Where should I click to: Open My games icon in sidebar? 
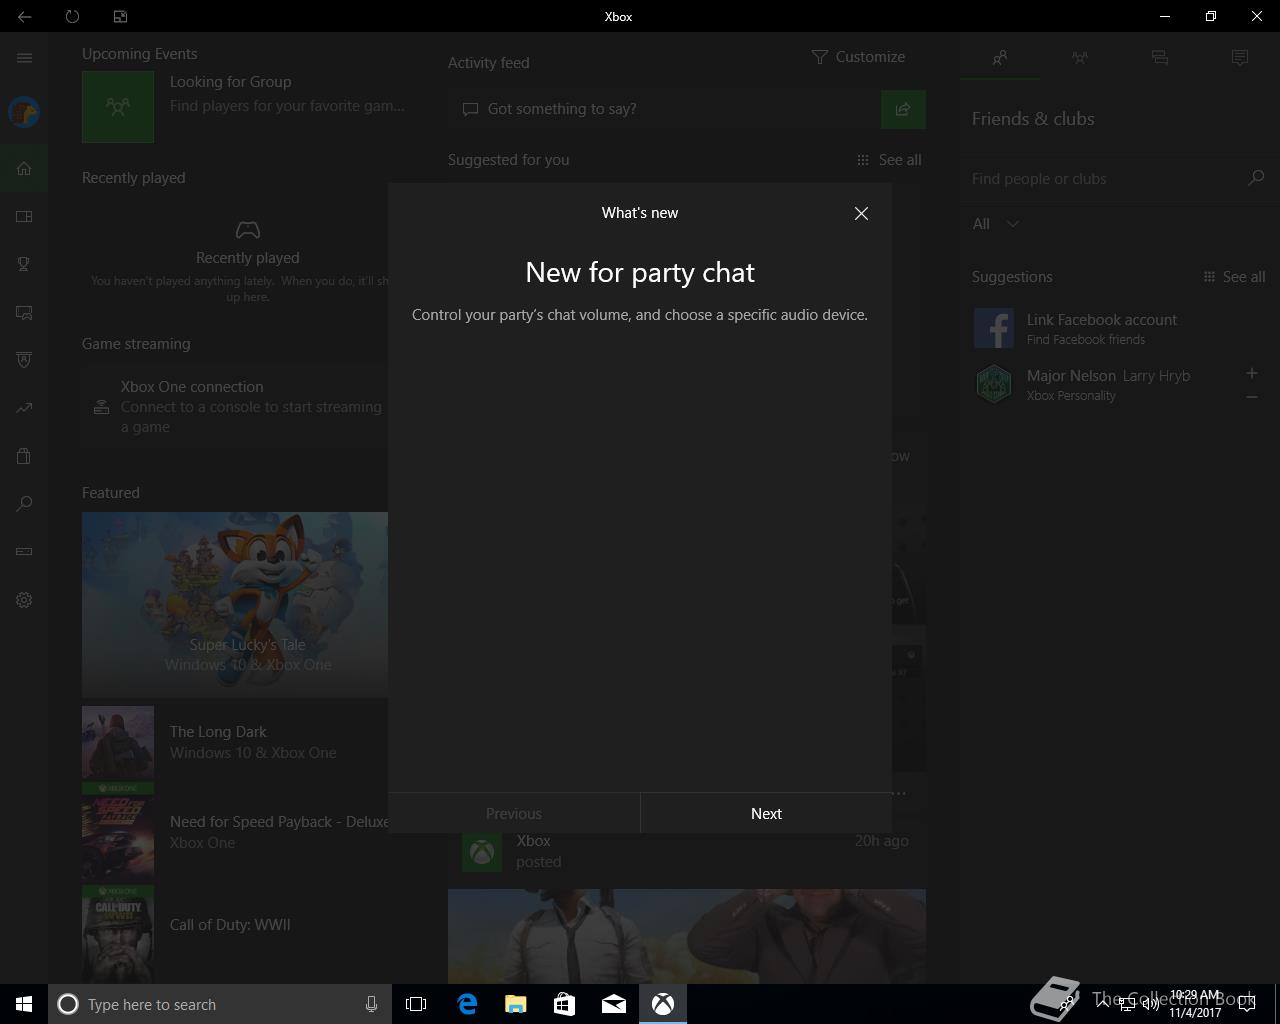(24, 216)
